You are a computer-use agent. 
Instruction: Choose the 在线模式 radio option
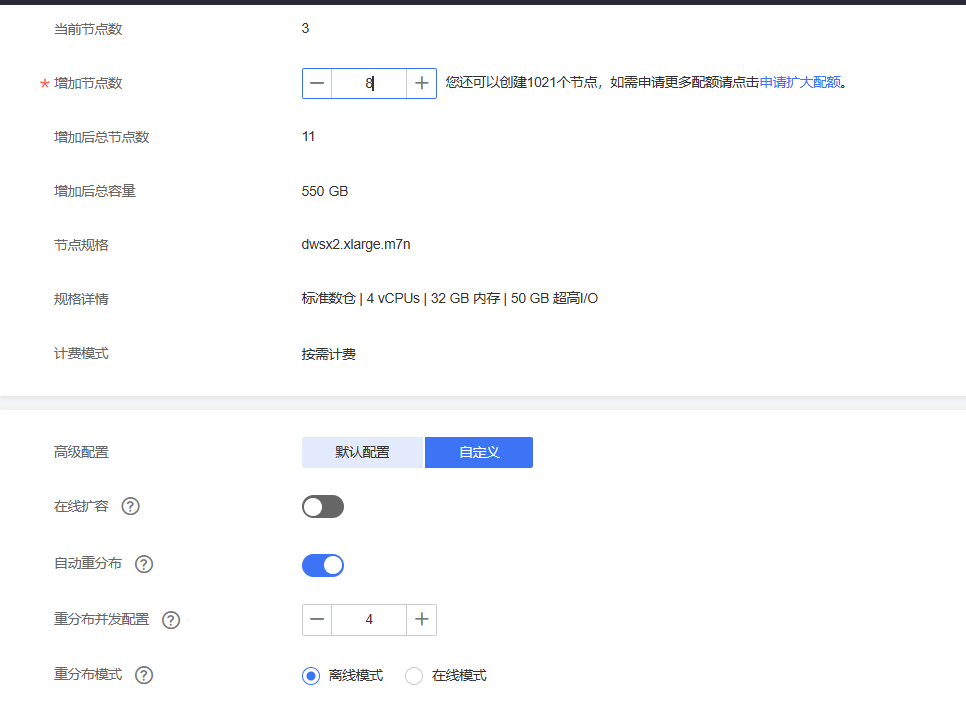(414, 676)
